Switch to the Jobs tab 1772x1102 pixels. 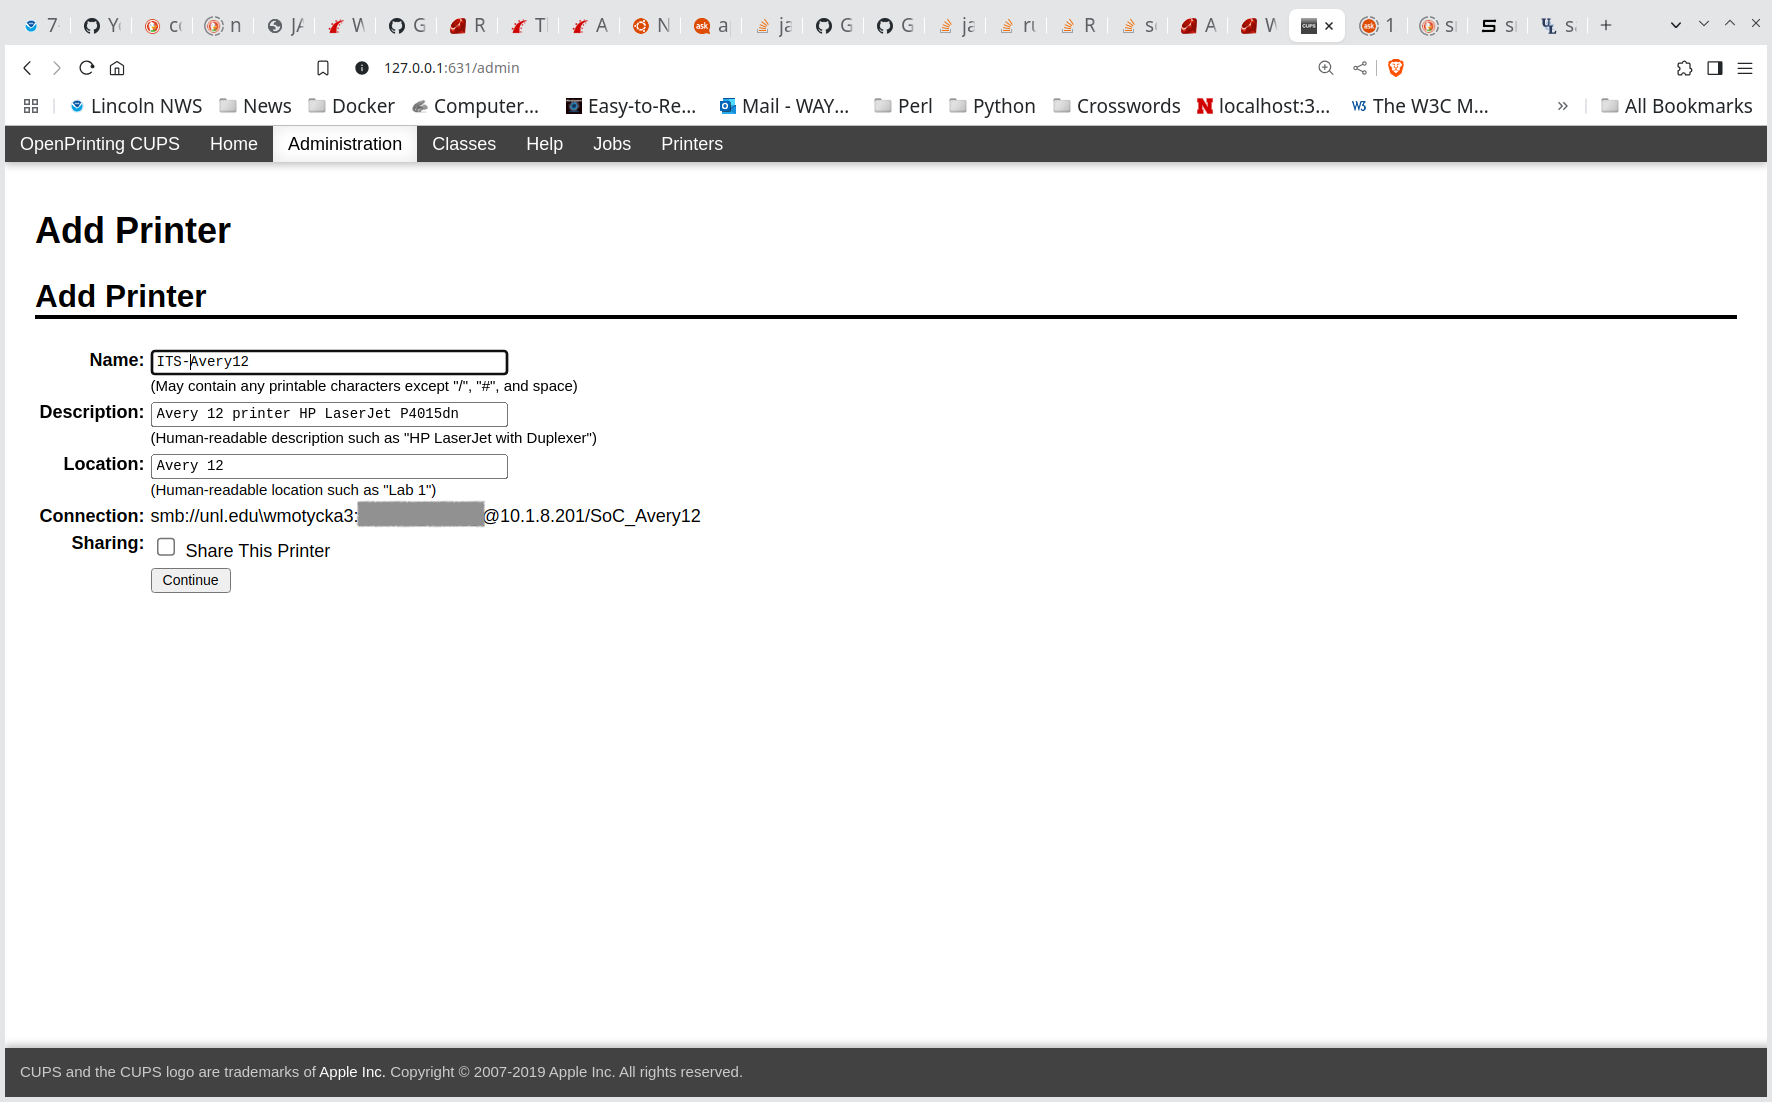click(611, 144)
